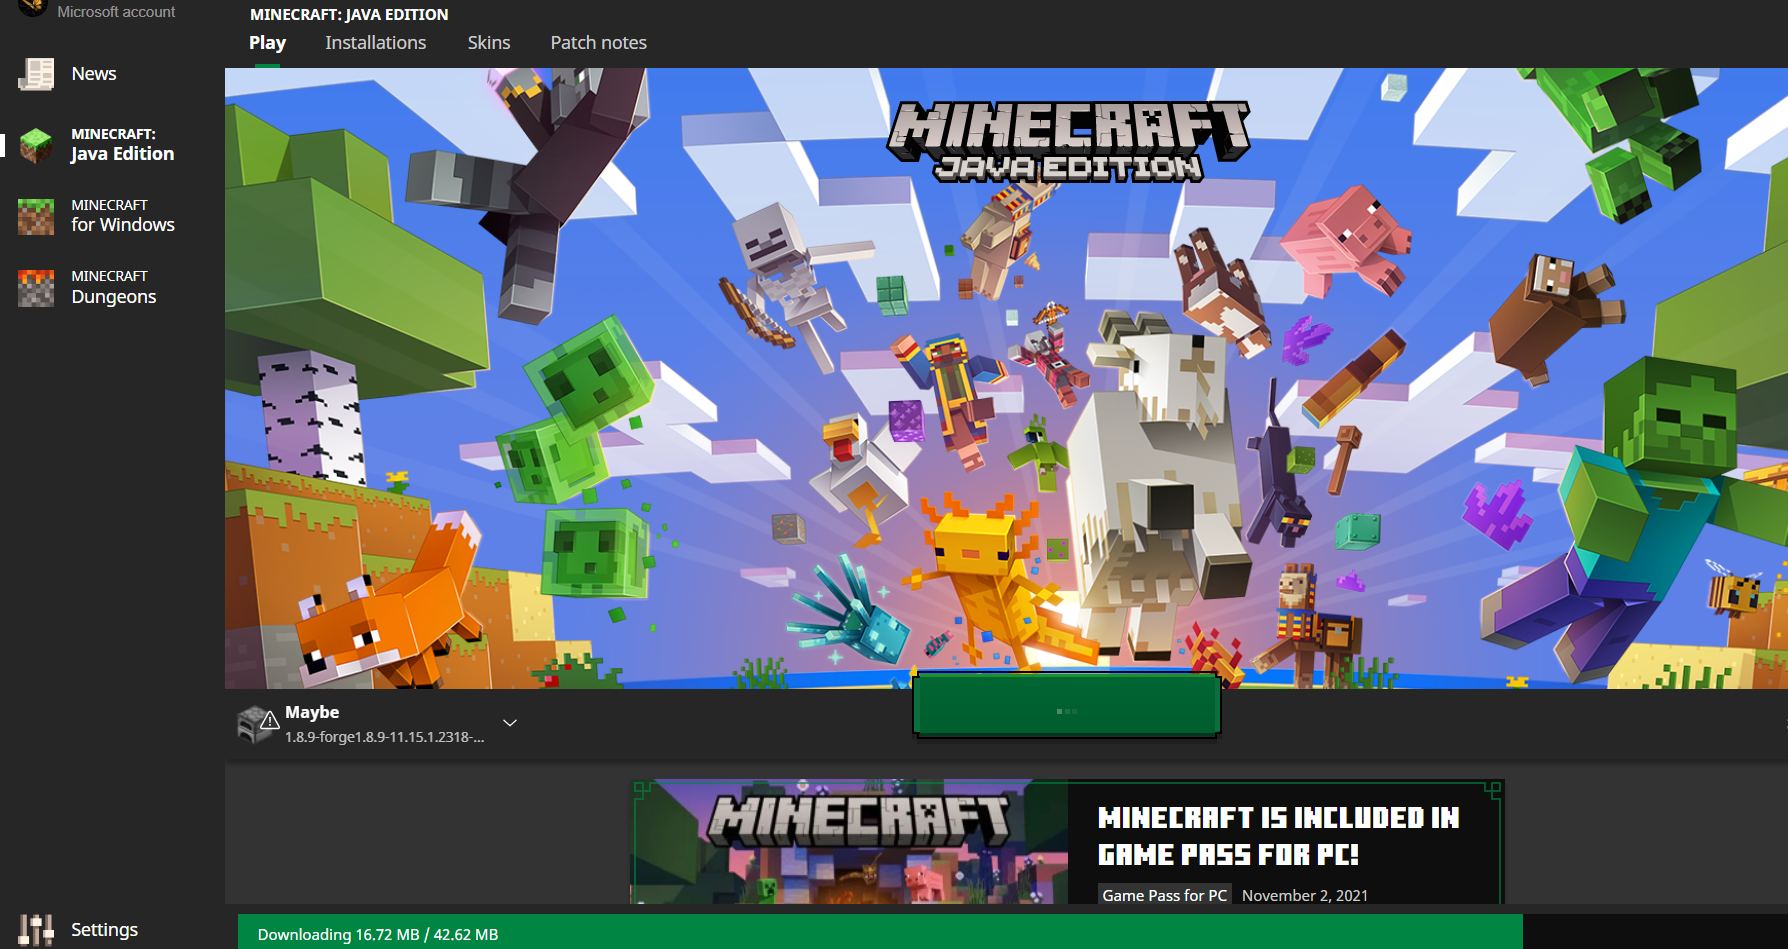Click the '1.8.9-forge1.8.9-11.15.1.2318-...' version text
Viewport: 1788px width, 949px height.
[385, 737]
